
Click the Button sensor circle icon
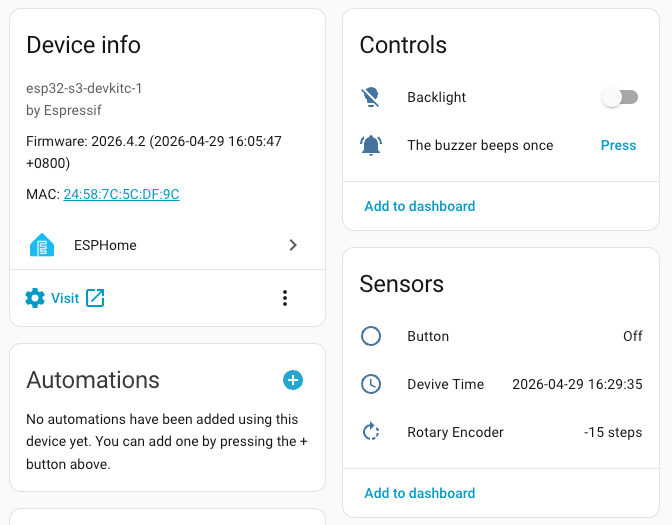(371, 336)
